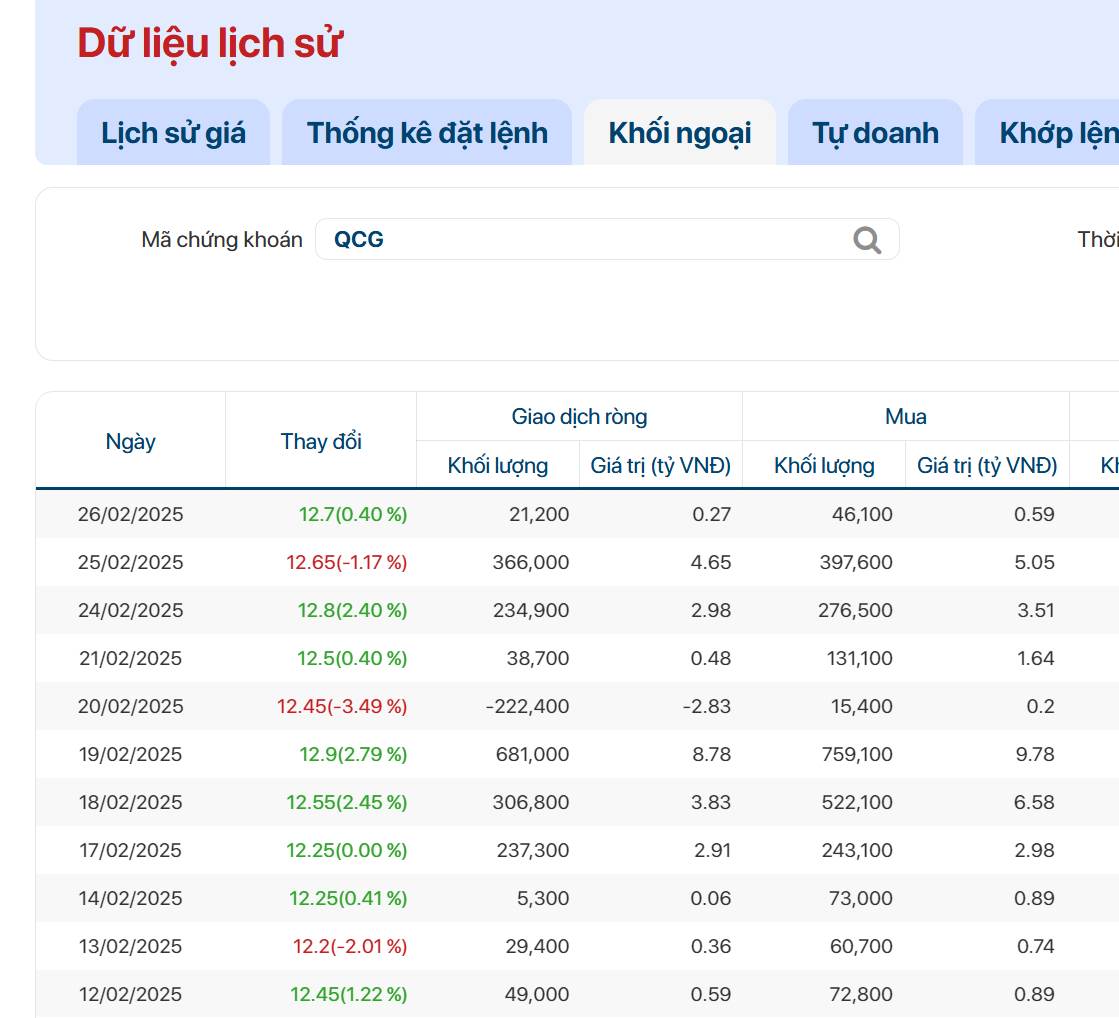The height and width of the screenshot is (1018, 1119).
Task: Click the Thay đổi column header
Action: pos(321,441)
